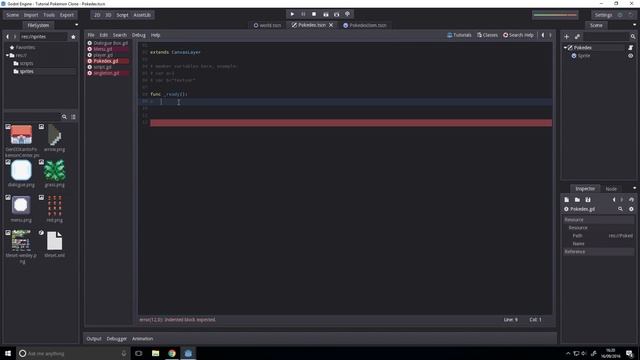The width and height of the screenshot is (640, 360).
Task: Open the Tools menu
Action: [49, 15]
